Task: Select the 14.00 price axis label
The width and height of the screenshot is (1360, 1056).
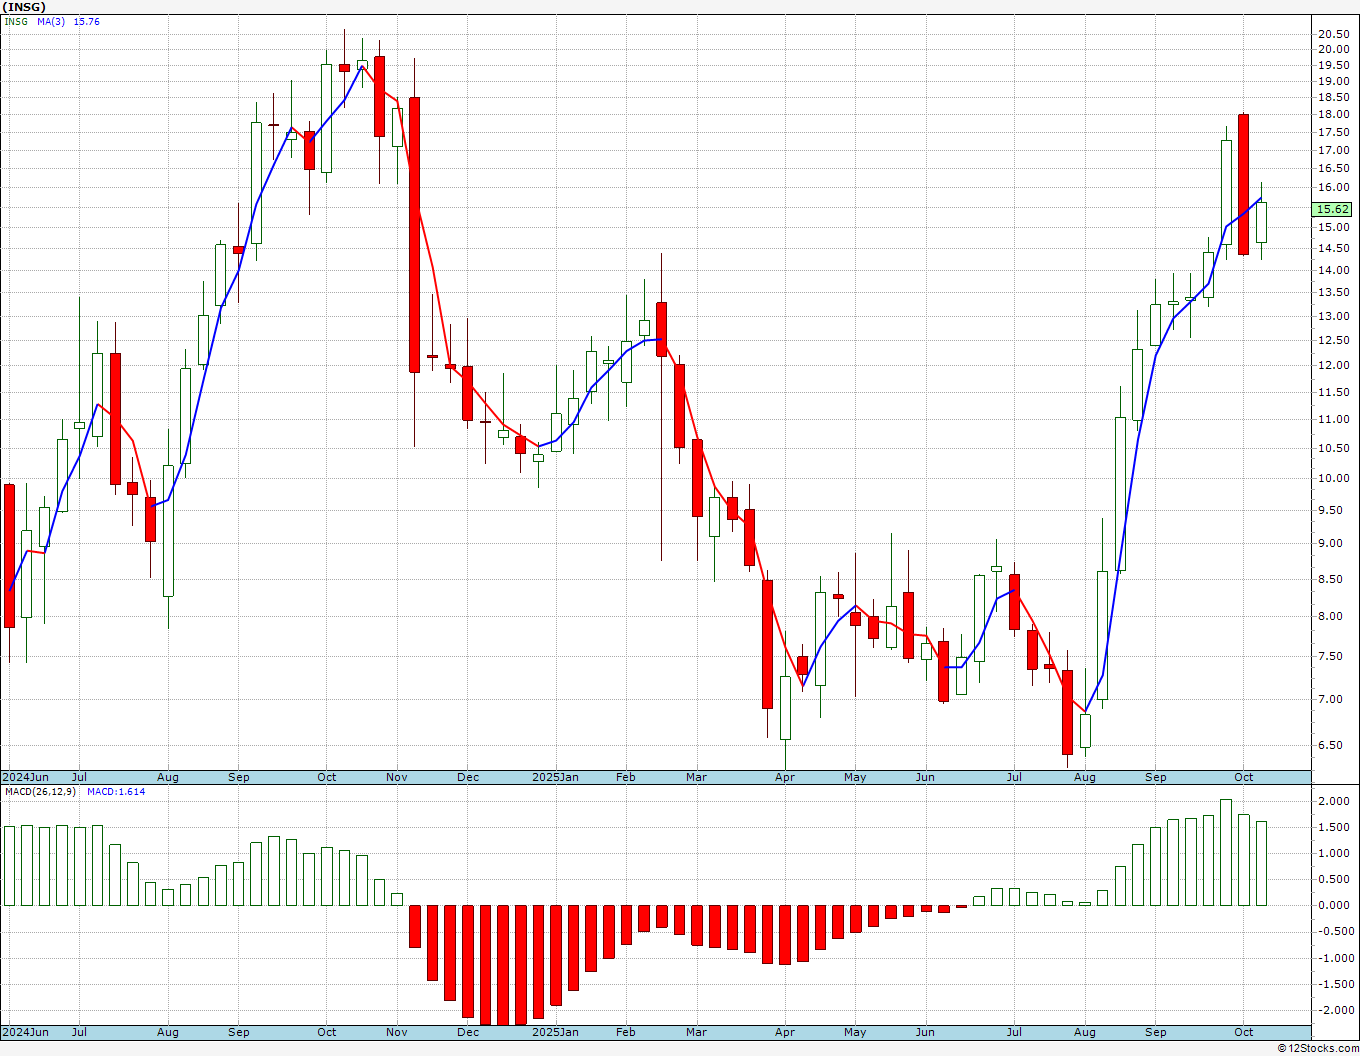Action: coord(1333,270)
